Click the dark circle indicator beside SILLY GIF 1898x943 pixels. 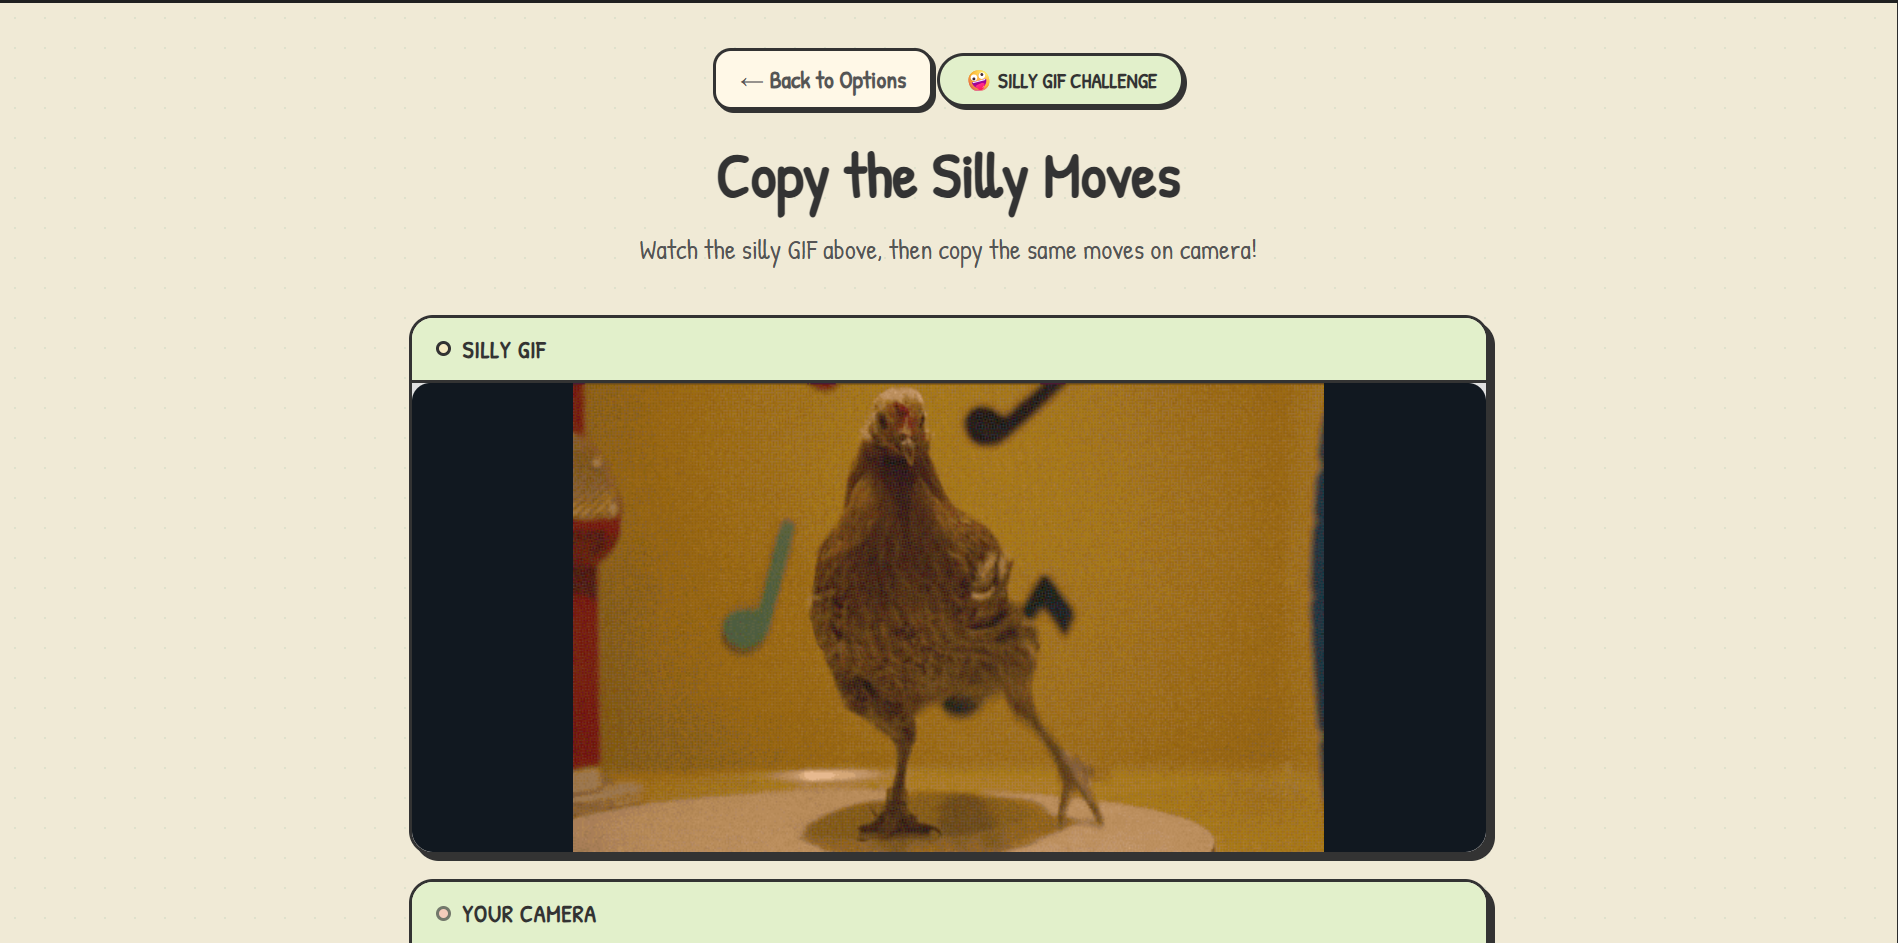[443, 349]
